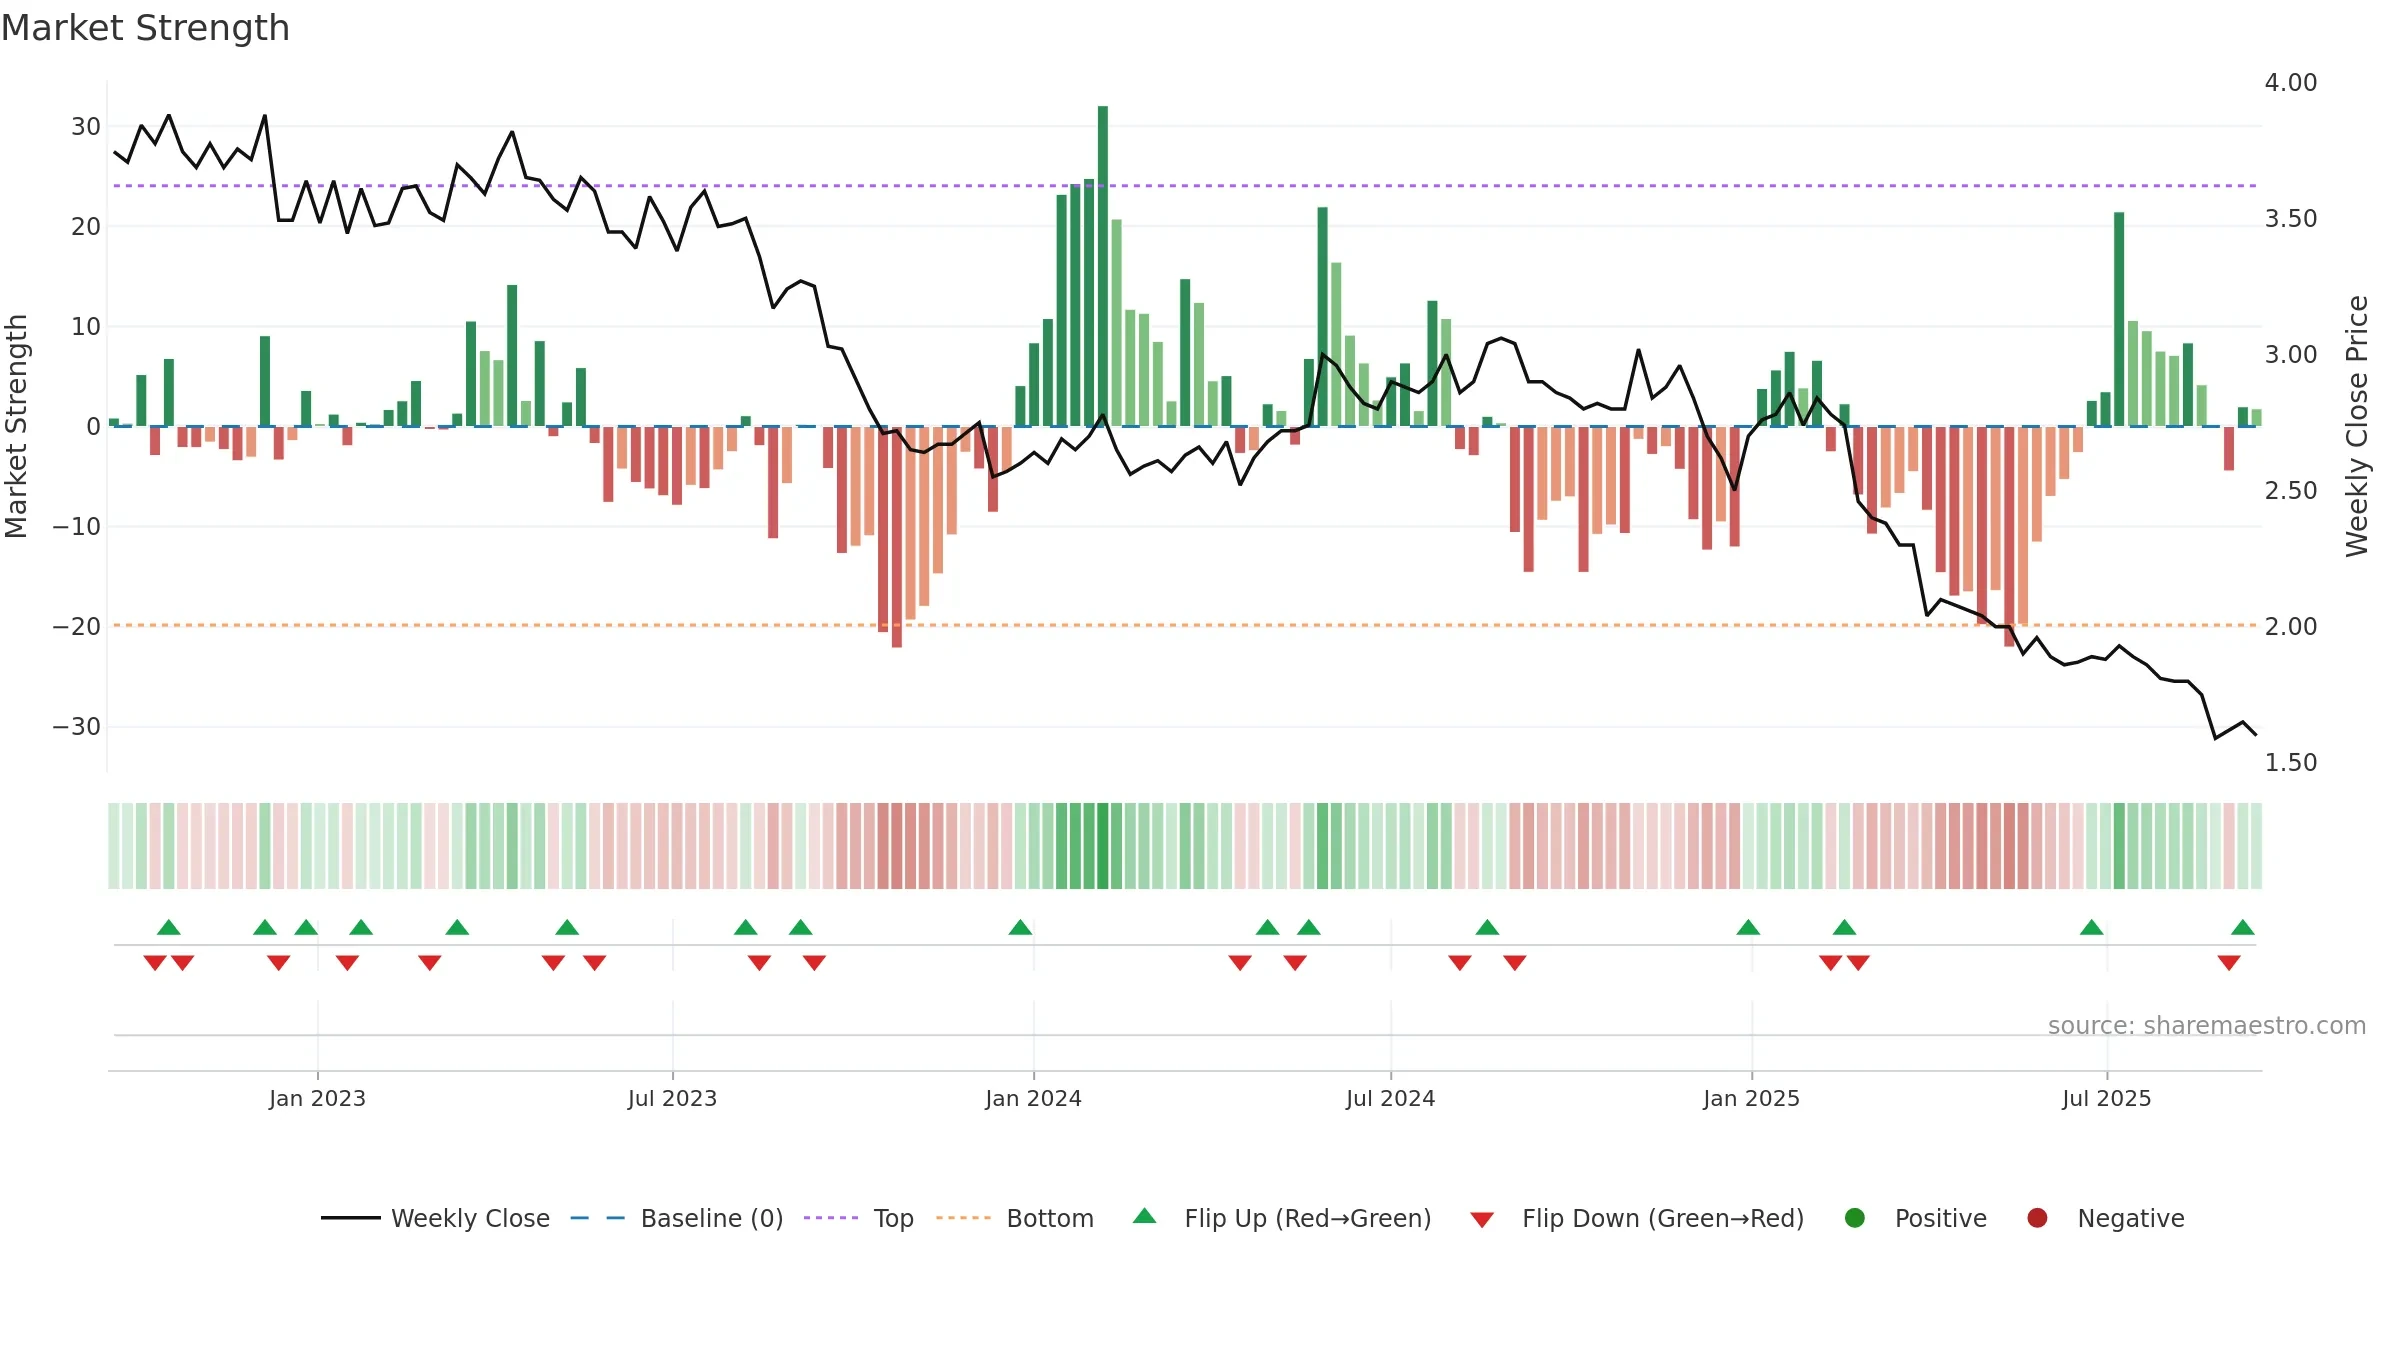Click the red Flip Down triangle in legend
Viewport: 2400px width, 1350px height.
[1482, 1219]
